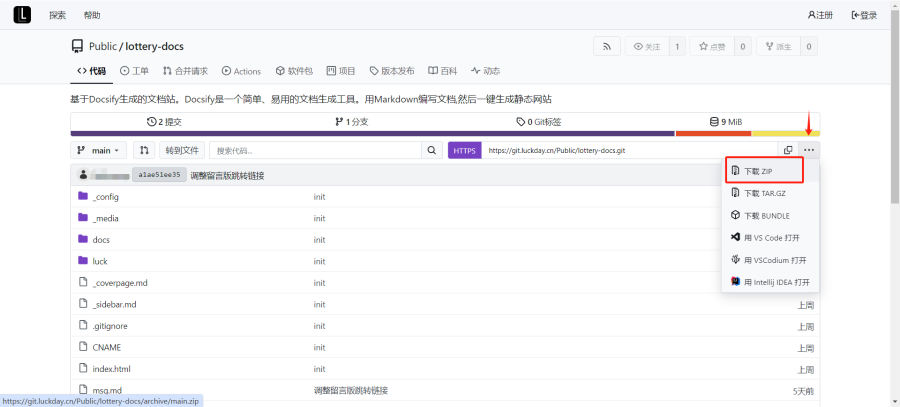The width and height of the screenshot is (900, 407).
Task: Switch to the 百科 tab
Action: pyautogui.click(x=443, y=71)
